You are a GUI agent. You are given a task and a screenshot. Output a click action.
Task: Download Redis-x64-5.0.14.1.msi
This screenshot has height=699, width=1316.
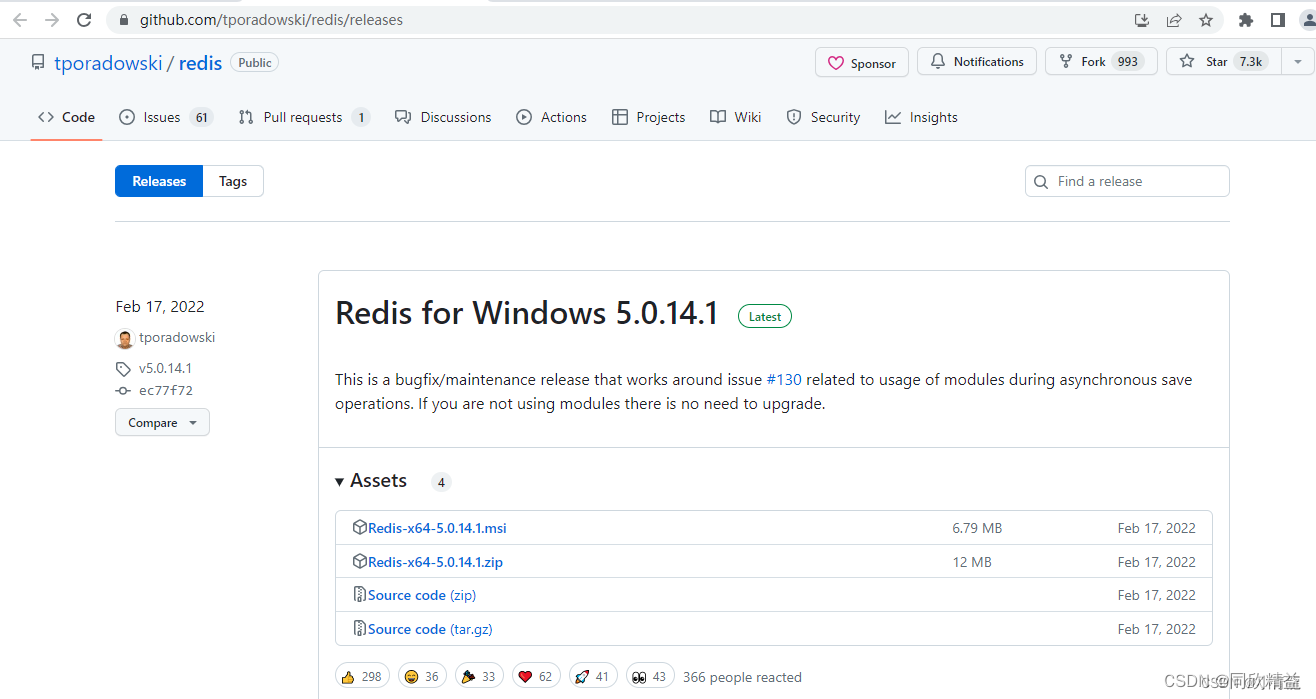437,528
